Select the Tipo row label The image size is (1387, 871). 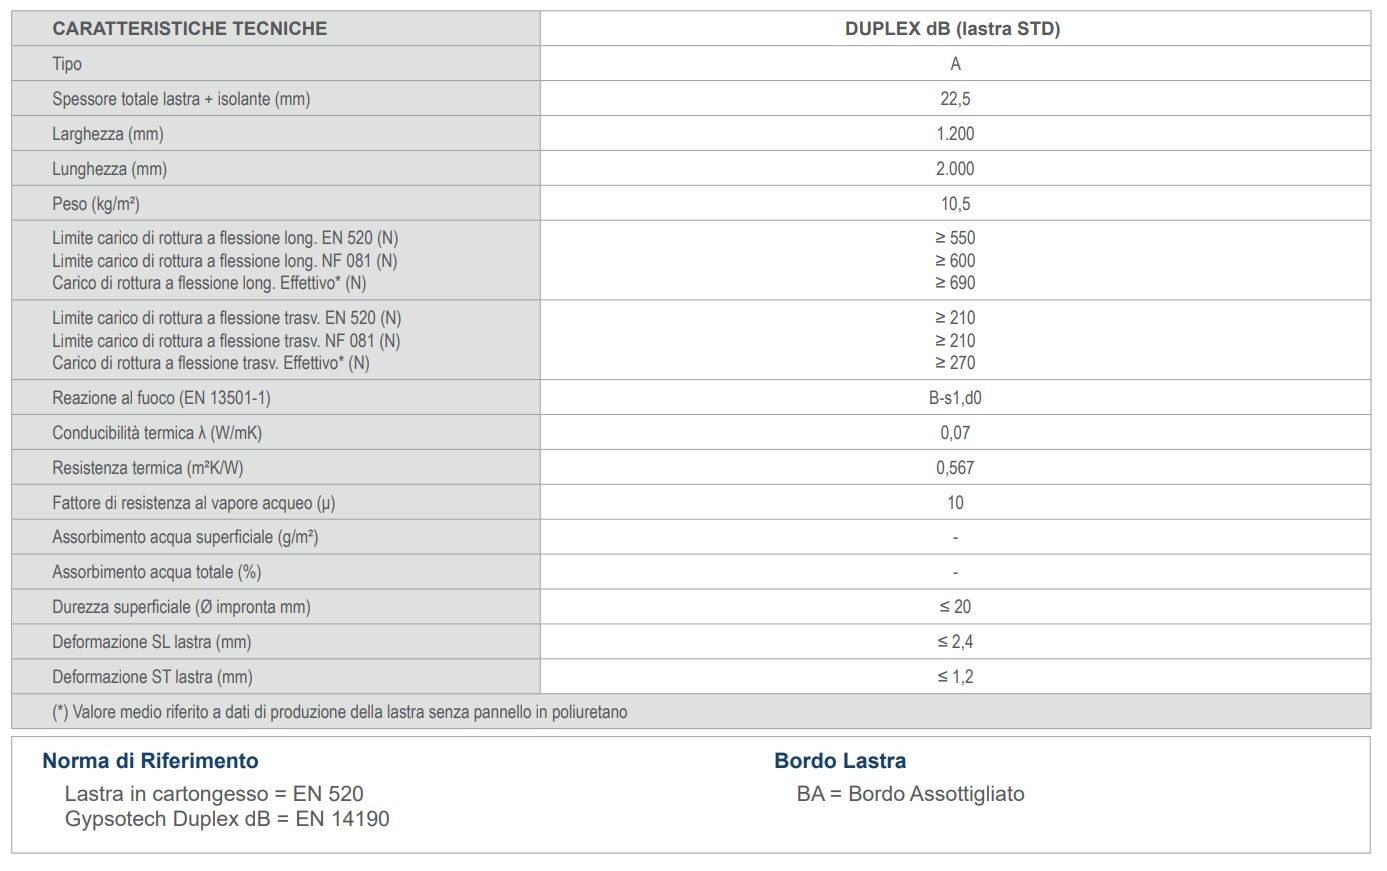click(67, 64)
